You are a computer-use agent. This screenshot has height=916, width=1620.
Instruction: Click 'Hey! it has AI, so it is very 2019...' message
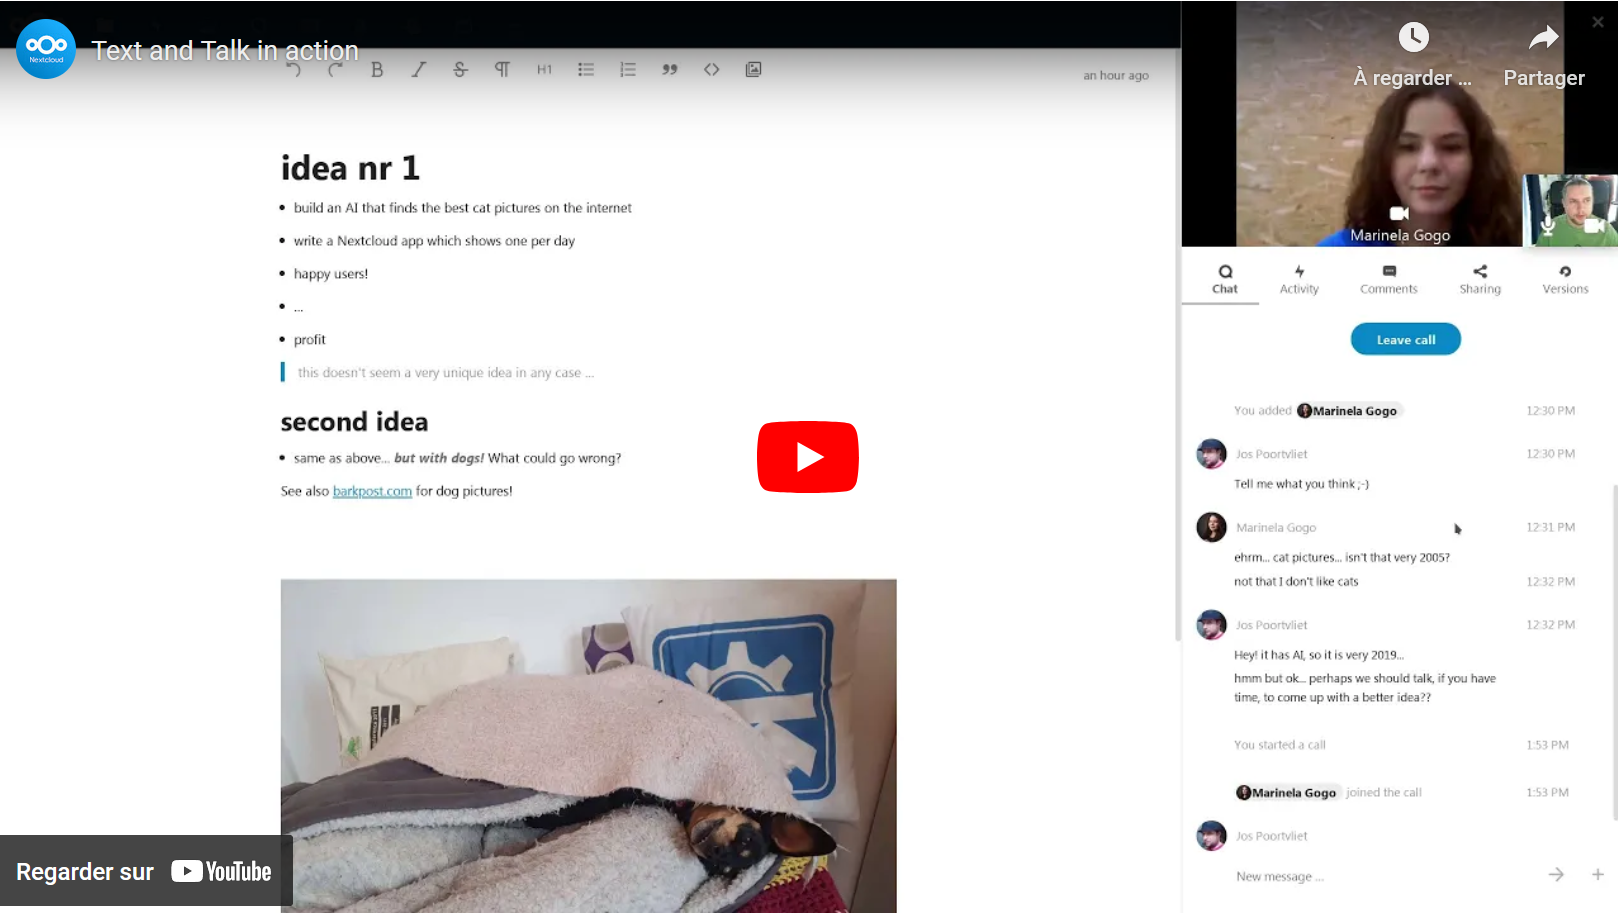pos(1319,656)
